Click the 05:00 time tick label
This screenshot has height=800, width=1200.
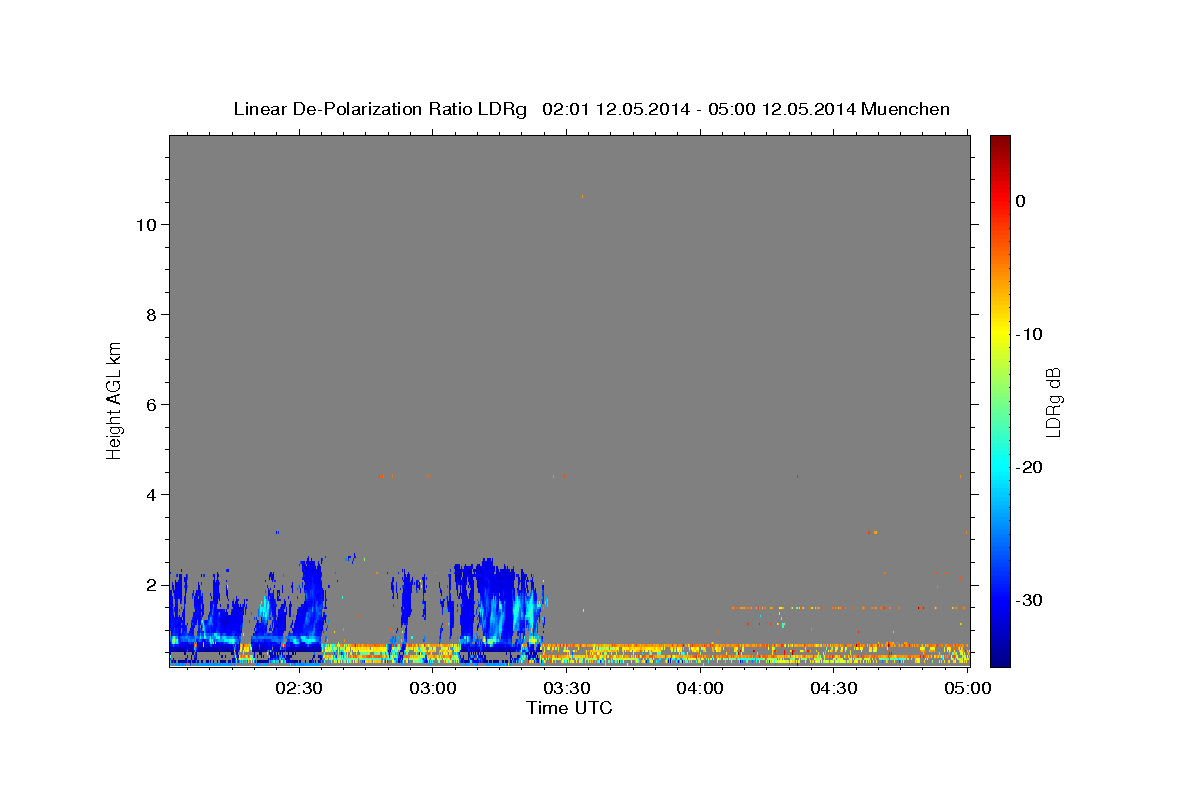967,688
